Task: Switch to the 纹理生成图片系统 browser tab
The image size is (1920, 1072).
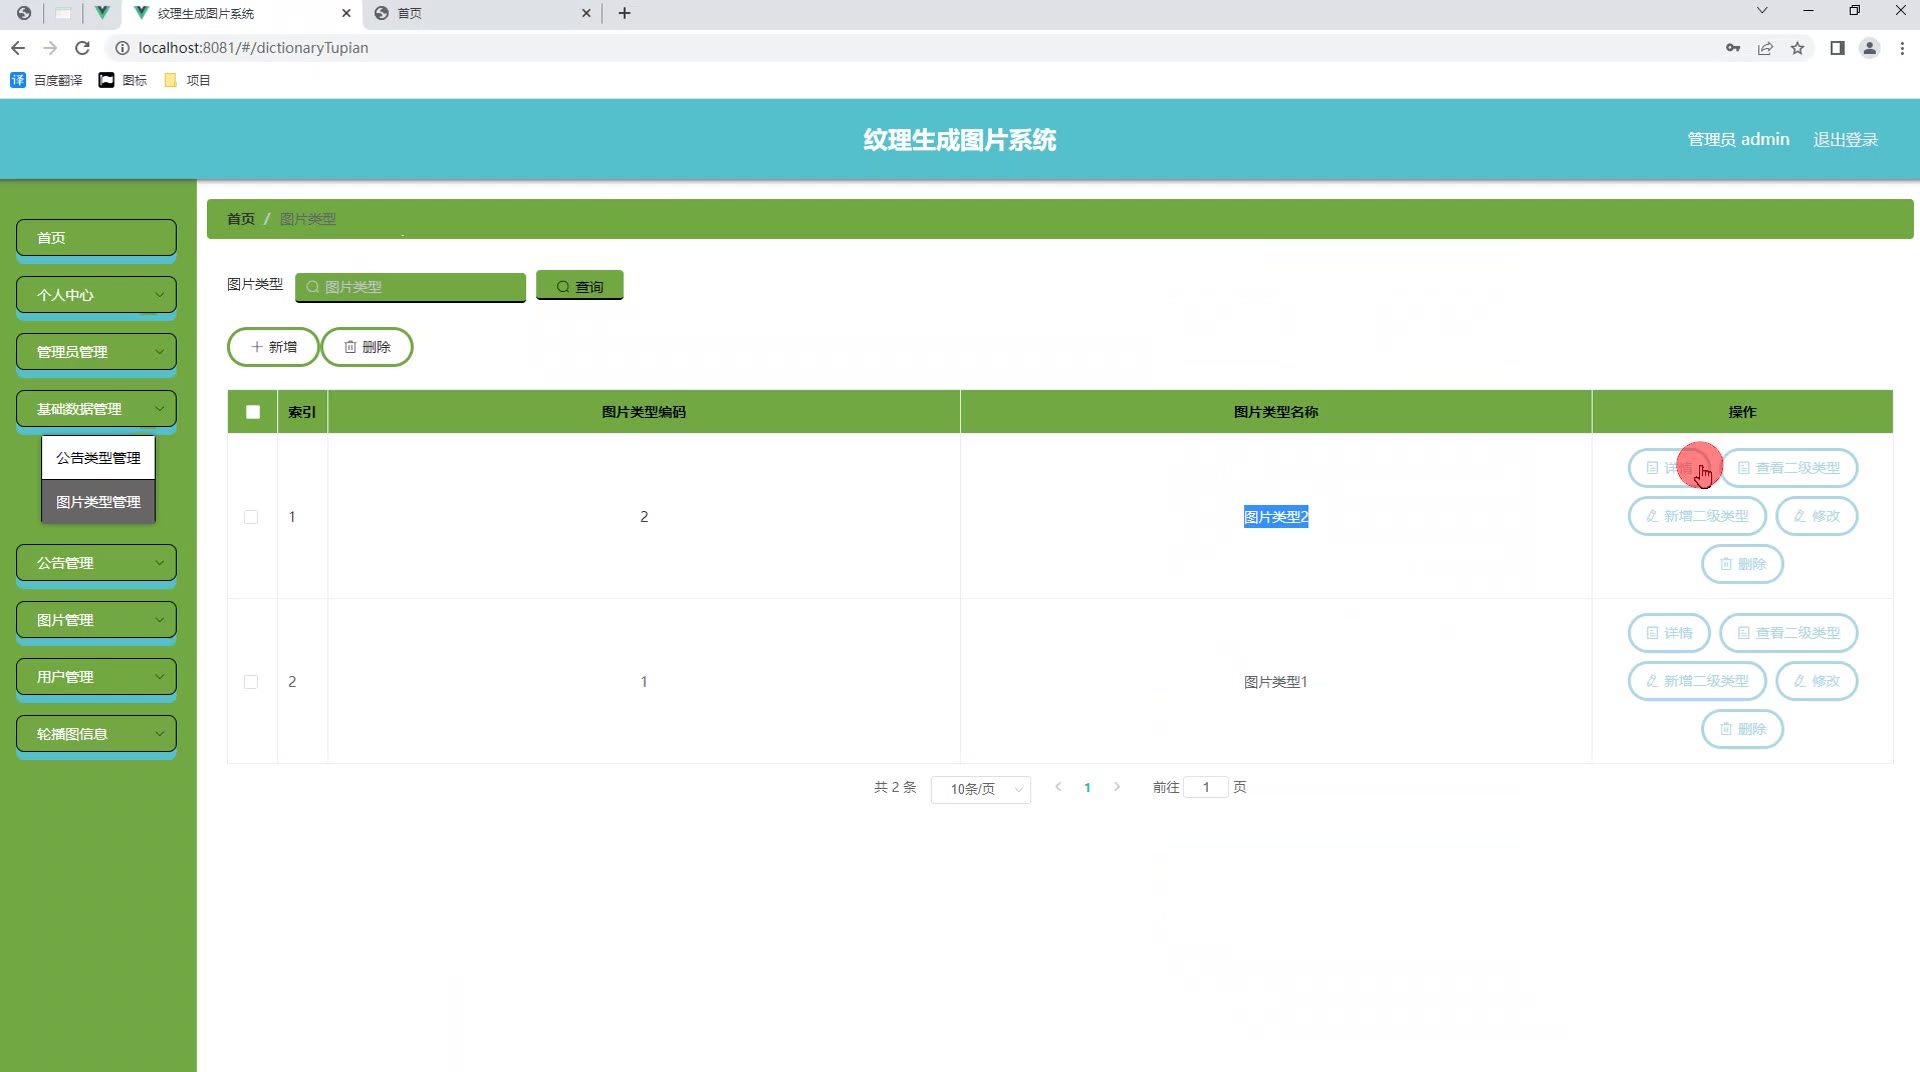Action: pyautogui.click(x=240, y=13)
